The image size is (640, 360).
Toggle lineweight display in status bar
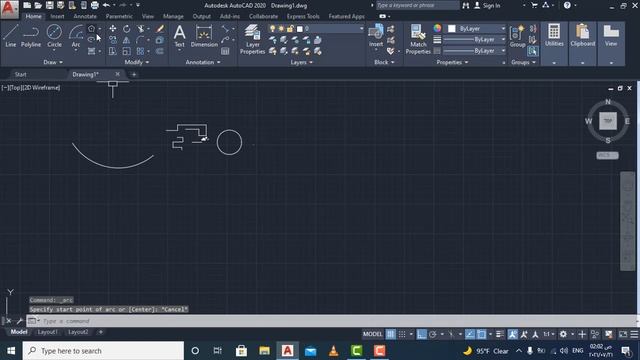coord(500,334)
